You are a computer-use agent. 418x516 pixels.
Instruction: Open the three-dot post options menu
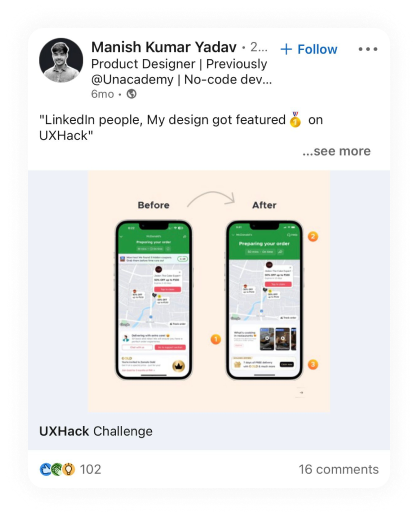(368, 49)
